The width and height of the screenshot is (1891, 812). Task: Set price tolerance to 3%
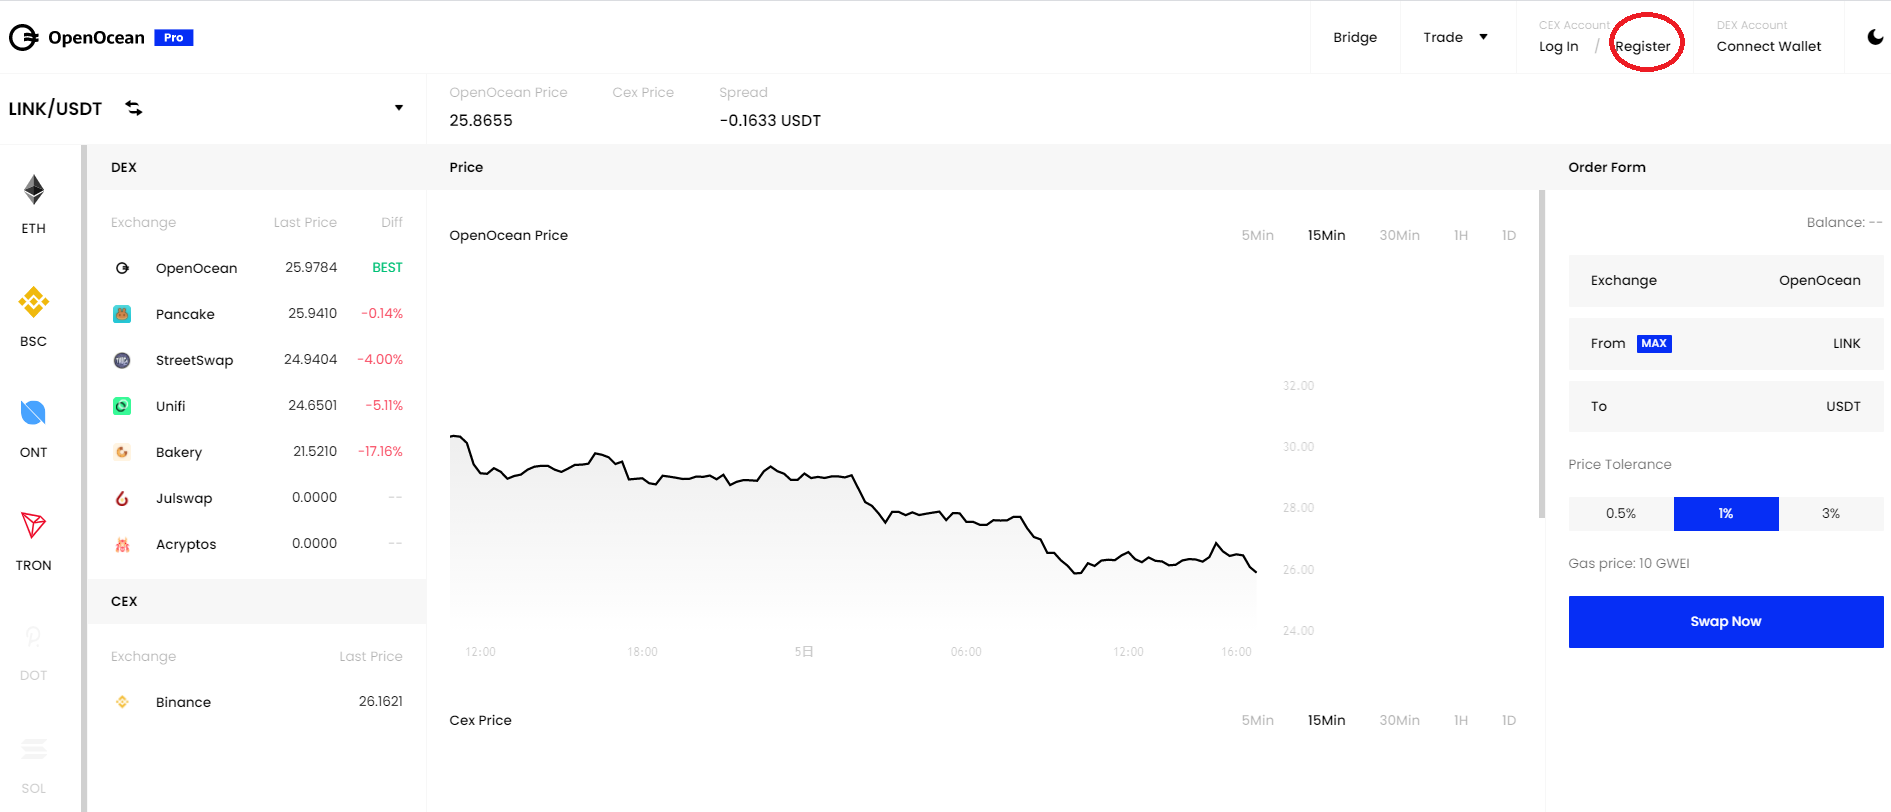(1831, 514)
